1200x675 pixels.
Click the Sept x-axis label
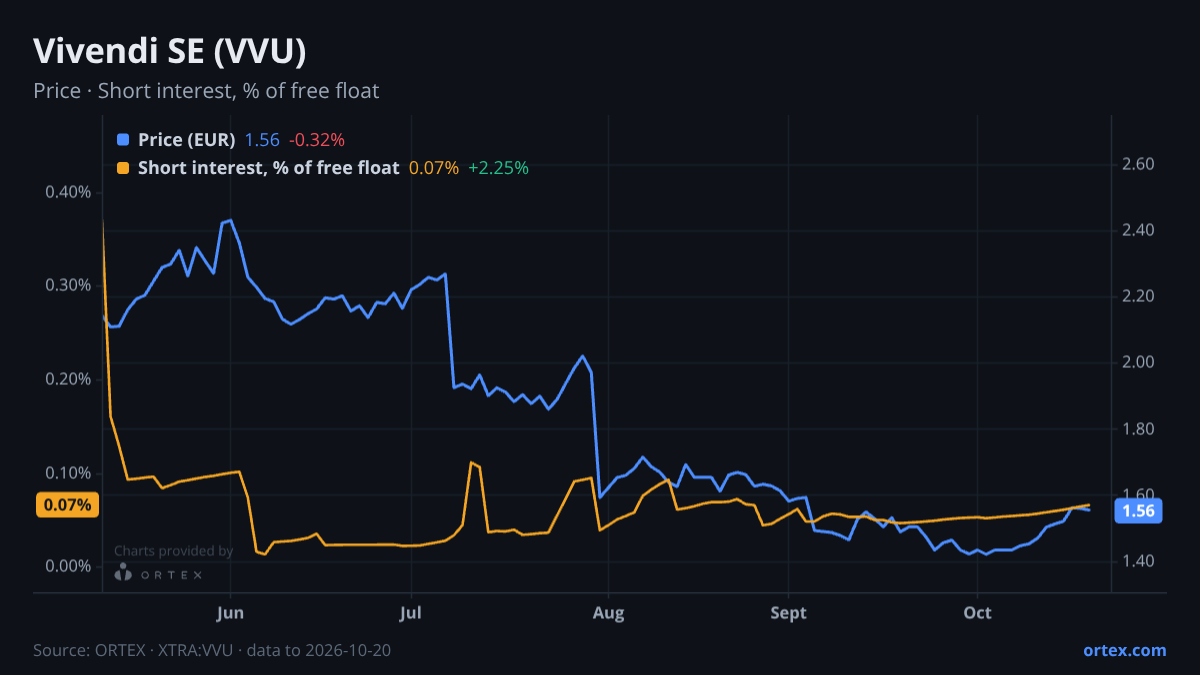[x=788, y=613]
